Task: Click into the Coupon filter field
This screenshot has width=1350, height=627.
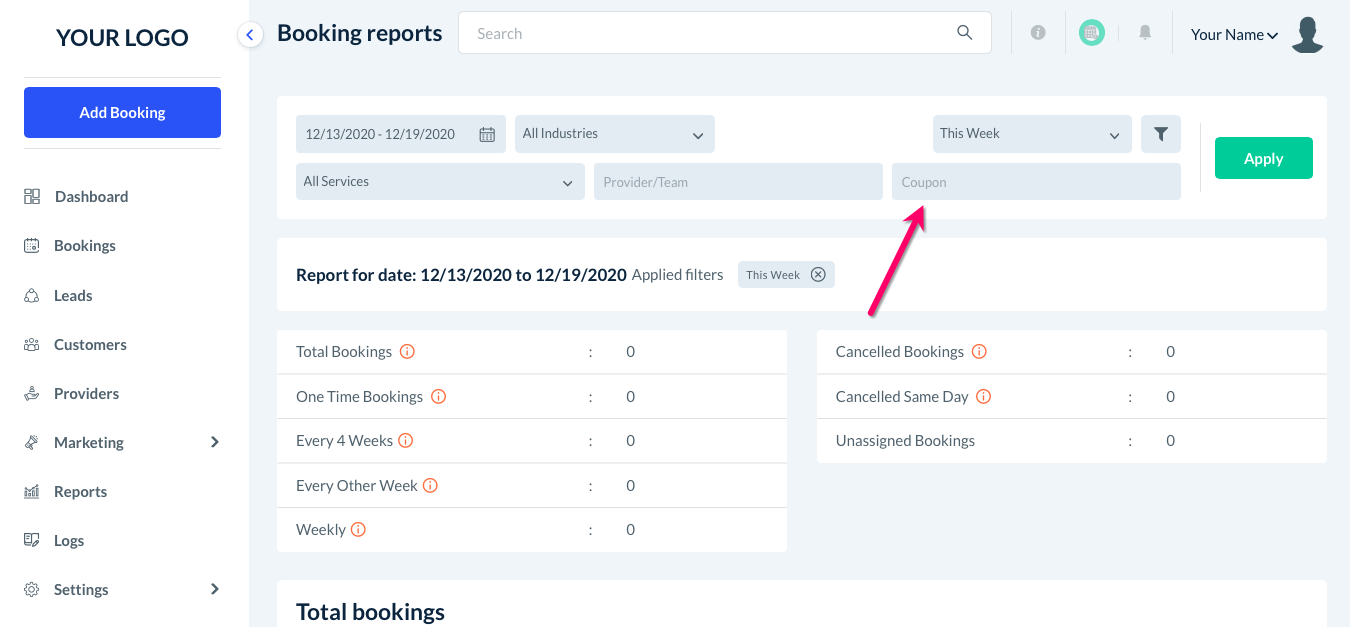Action: pos(1035,182)
